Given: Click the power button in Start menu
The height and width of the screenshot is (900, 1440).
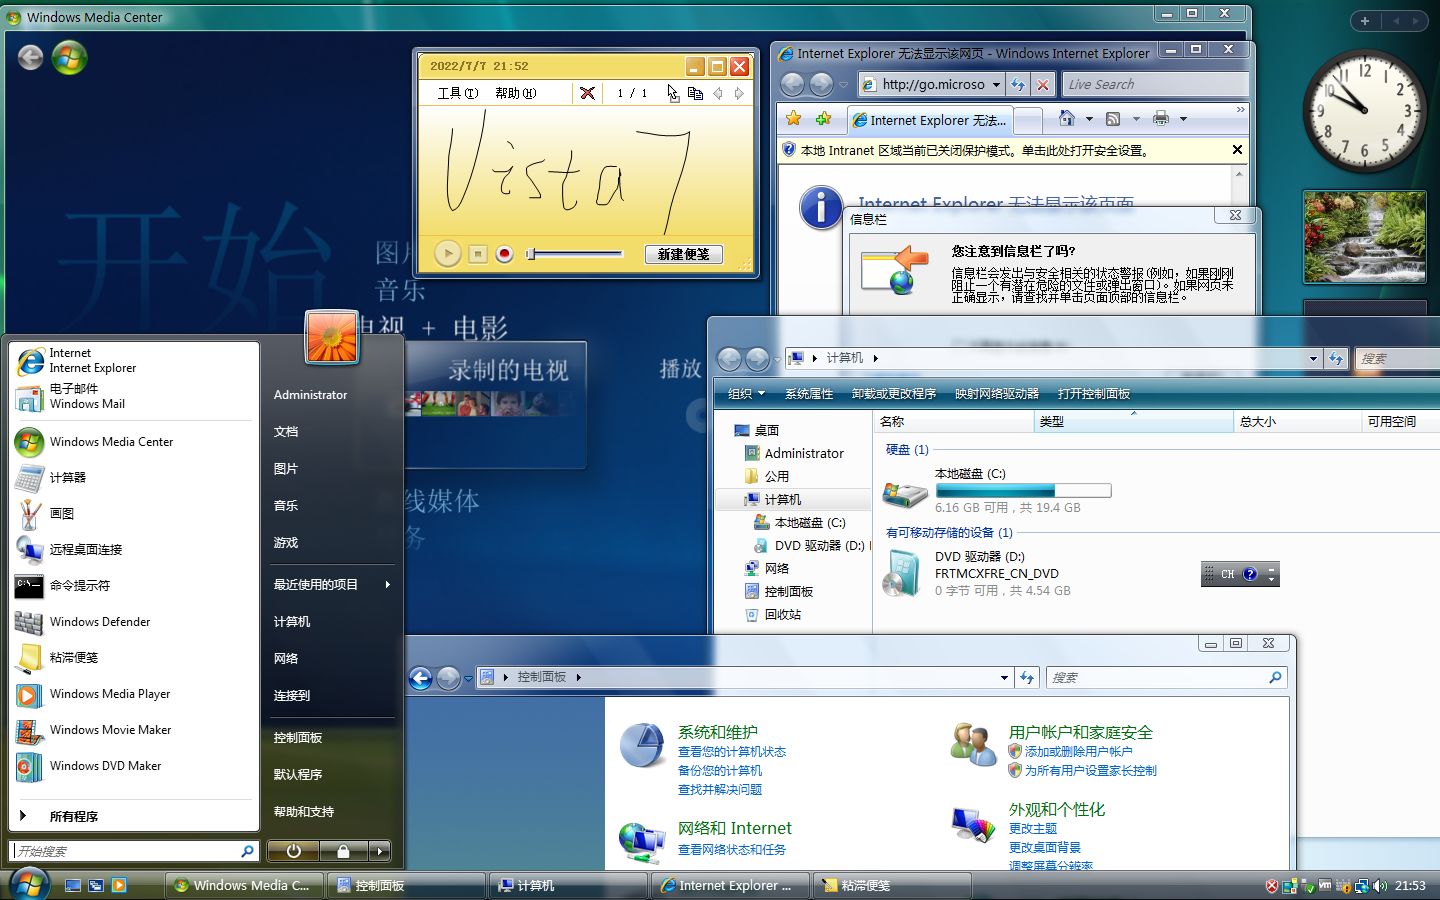Looking at the screenshot, I should (x=293, y=851).
